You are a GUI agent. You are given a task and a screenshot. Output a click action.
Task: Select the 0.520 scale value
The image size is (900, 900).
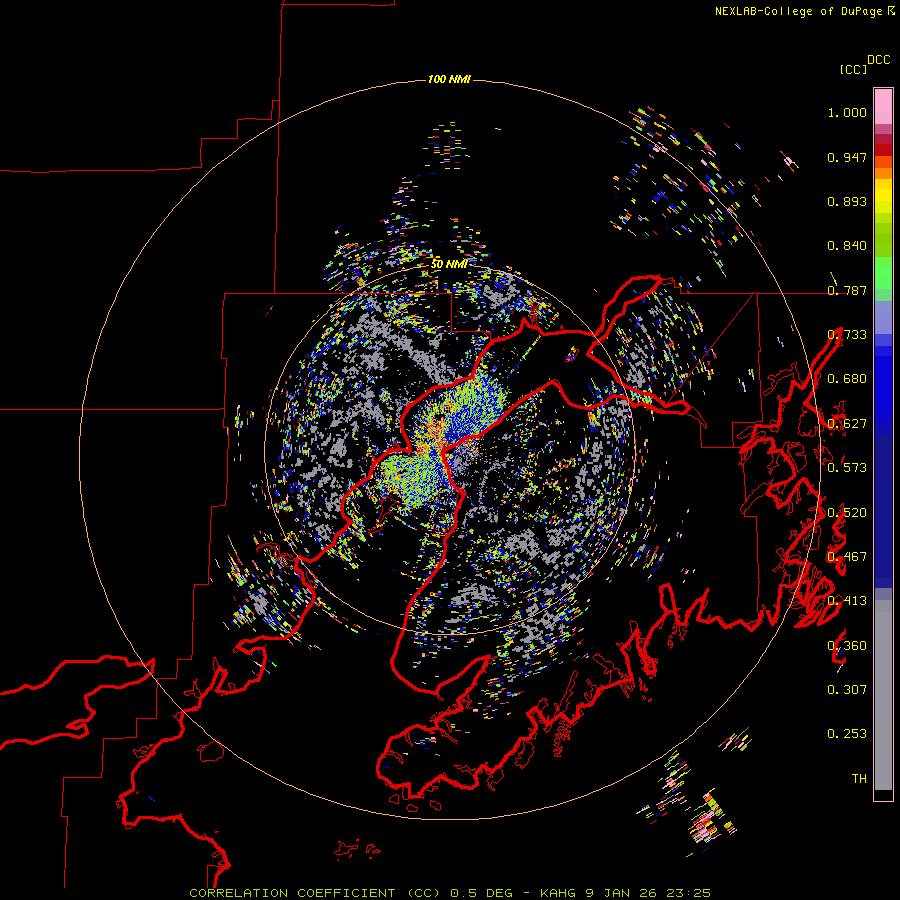[x=847, y=513]
